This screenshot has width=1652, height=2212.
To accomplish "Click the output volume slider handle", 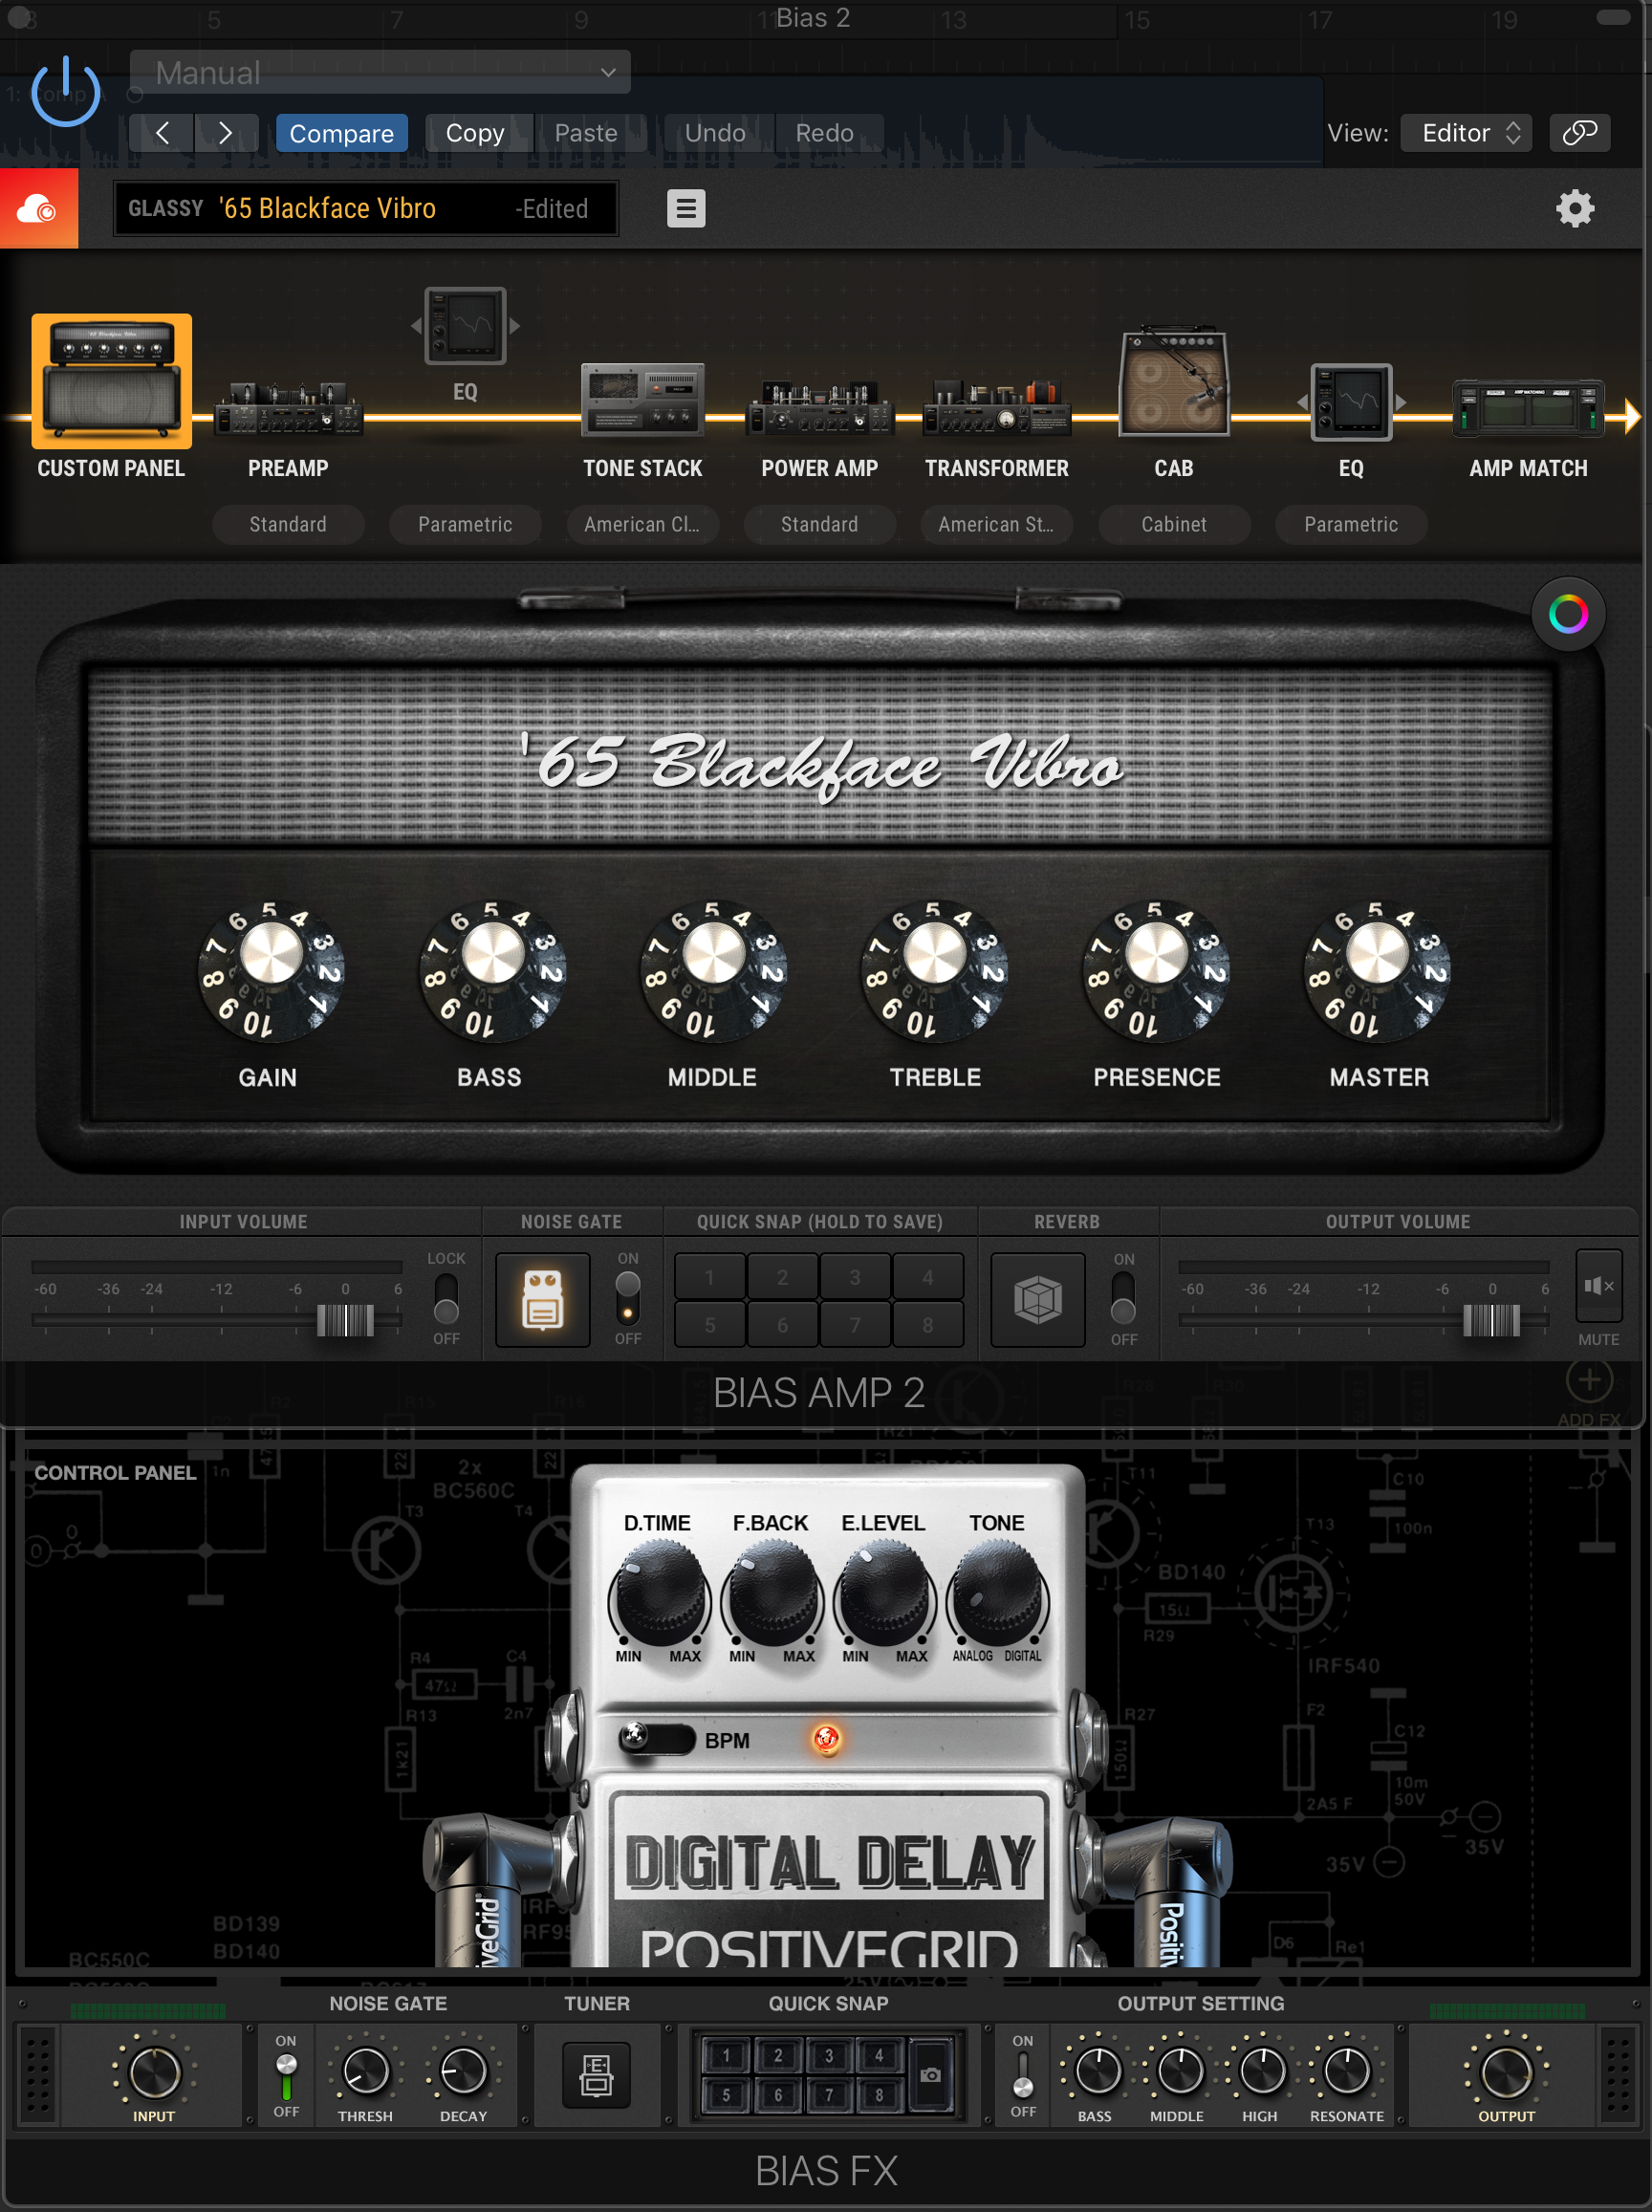I will click(x=1491, y=1320).
